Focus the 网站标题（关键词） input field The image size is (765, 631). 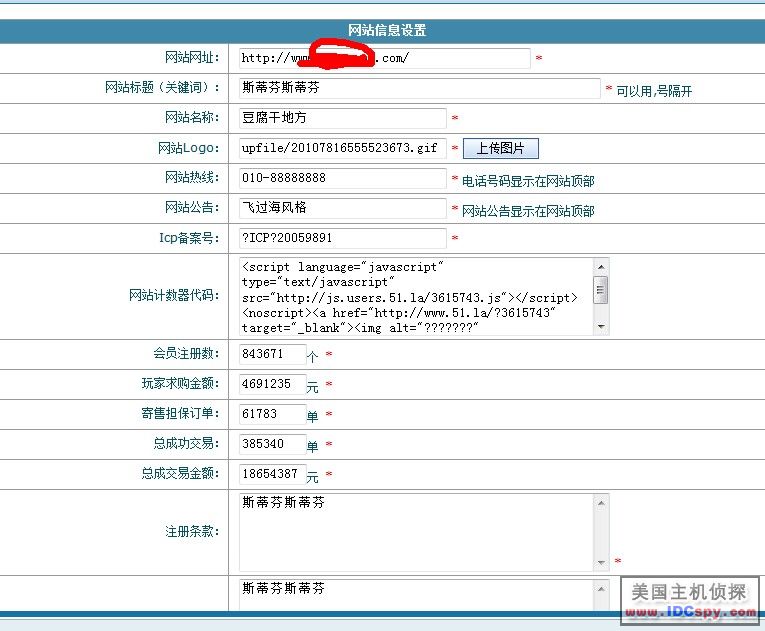coord(420,88)
